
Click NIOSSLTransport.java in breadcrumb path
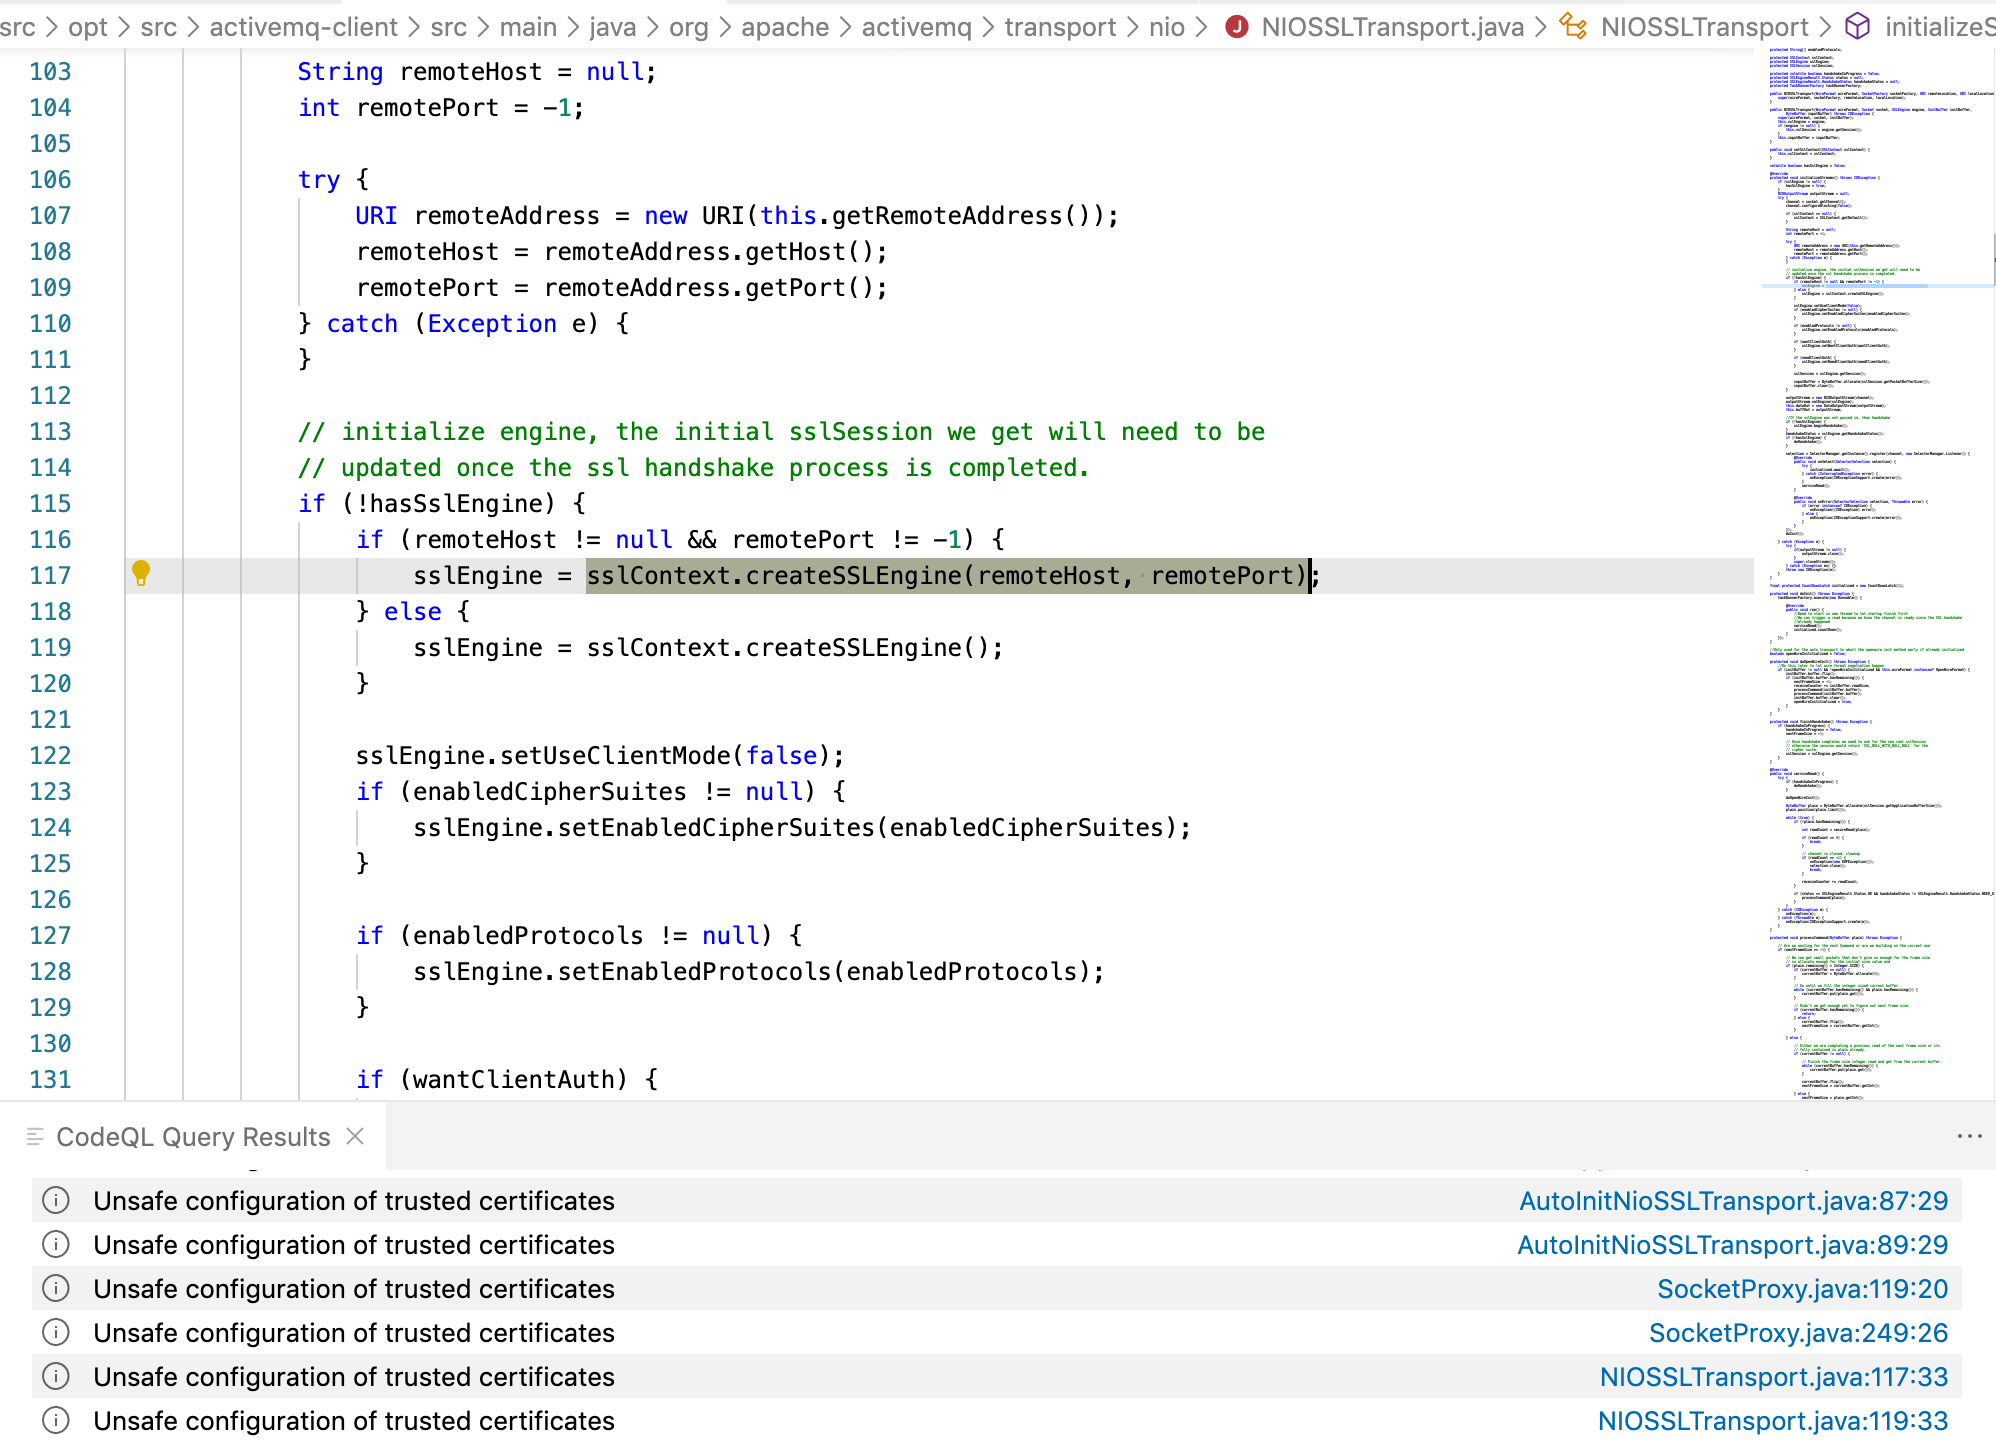(1392, 27)
